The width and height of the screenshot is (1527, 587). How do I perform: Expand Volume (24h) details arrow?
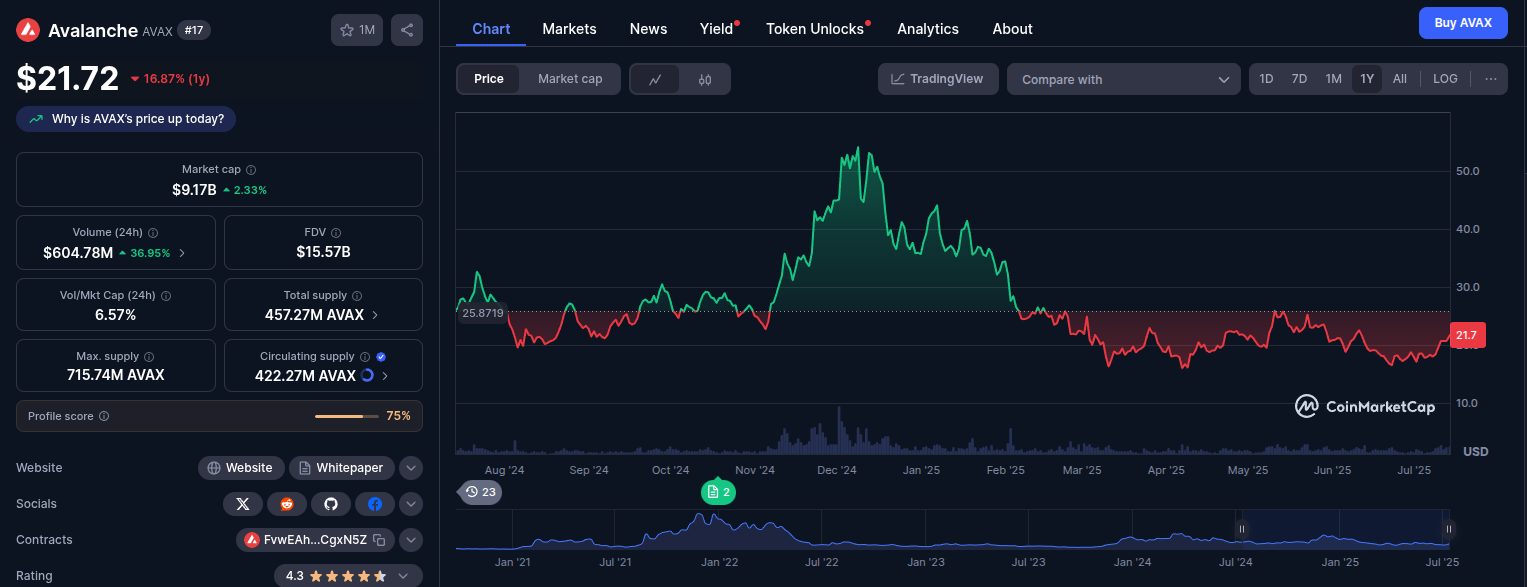[182, 253]
